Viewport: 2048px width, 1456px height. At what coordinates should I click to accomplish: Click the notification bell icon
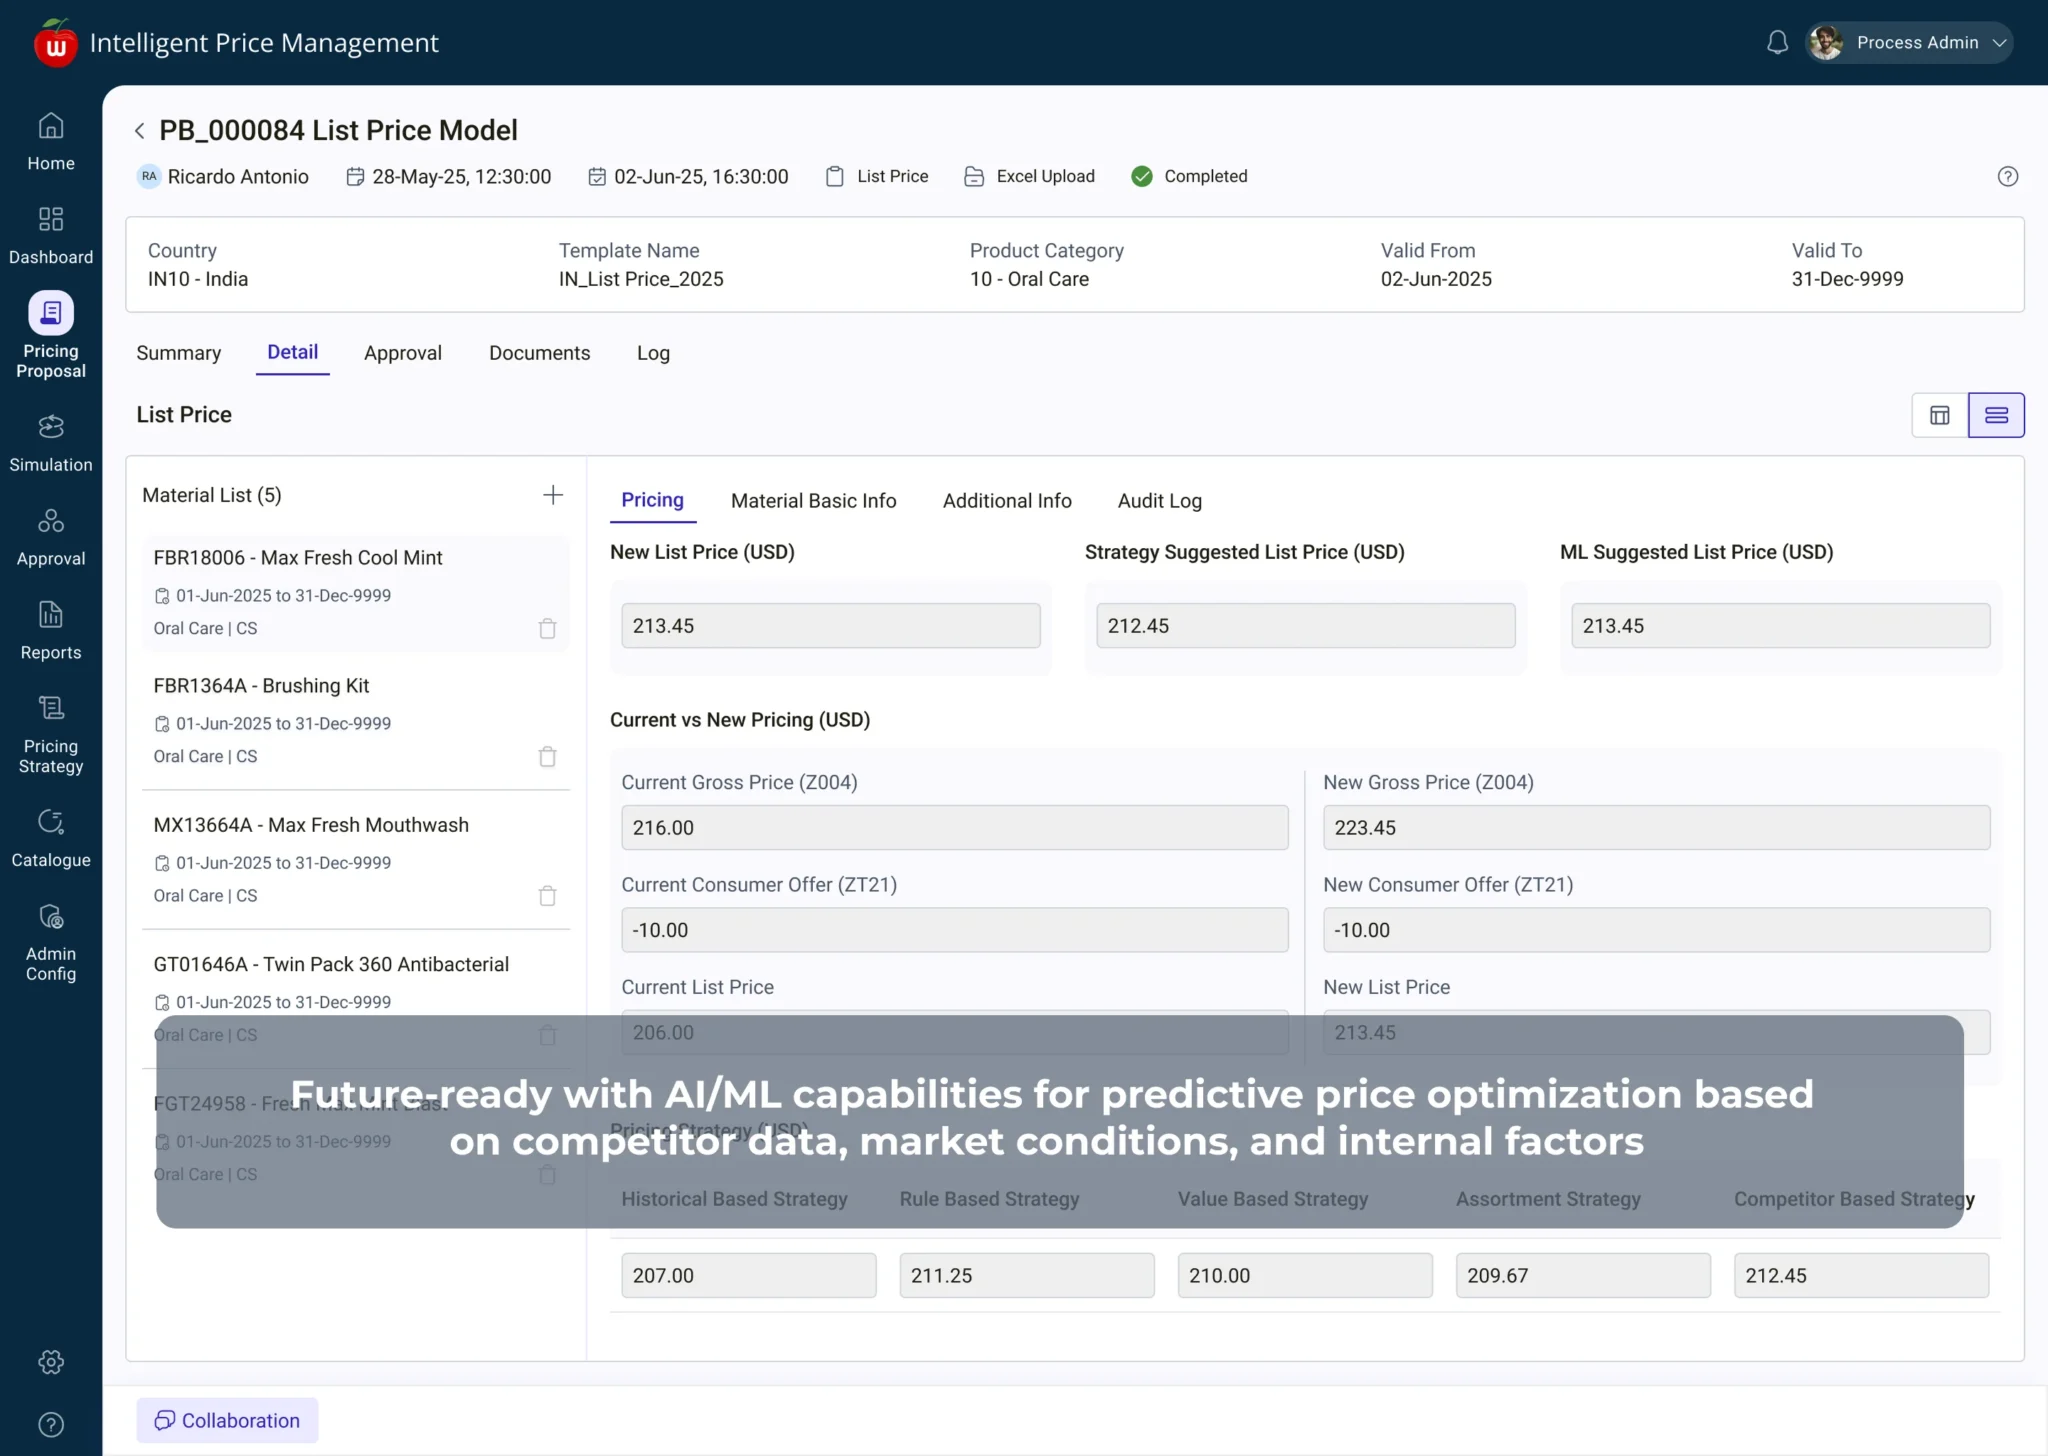click(x=1777, y=42)
